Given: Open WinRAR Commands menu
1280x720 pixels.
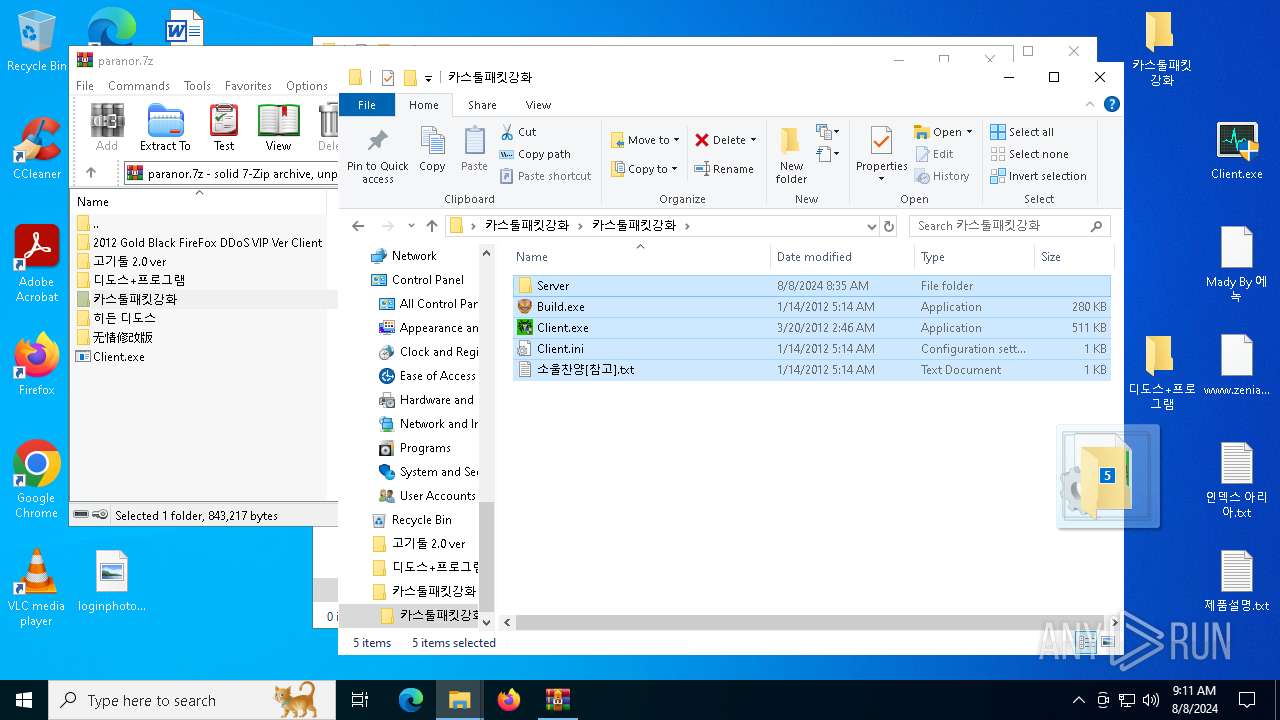Looking at the screenshot, I should pyautogui.click(x=139, y=86).
